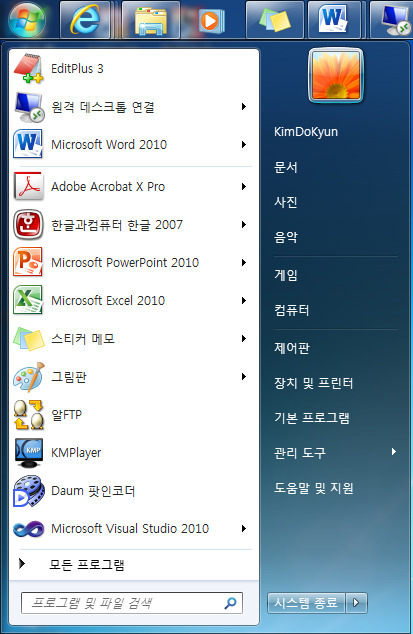
Task: Expand Excel 2010 jump list arrow
Action: coord(244,300)
